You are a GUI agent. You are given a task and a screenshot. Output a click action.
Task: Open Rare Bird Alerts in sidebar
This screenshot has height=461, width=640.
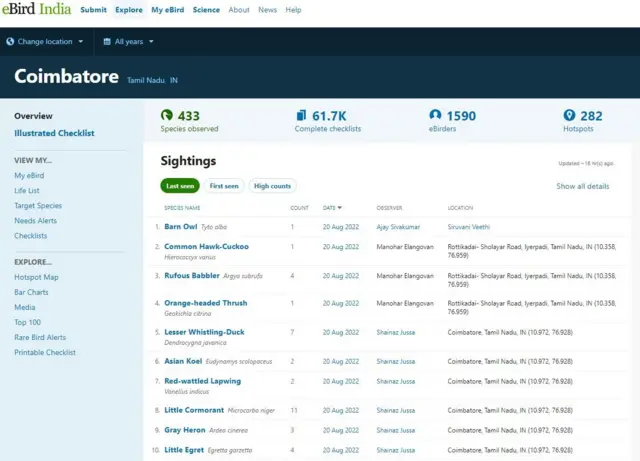(40, 337)
